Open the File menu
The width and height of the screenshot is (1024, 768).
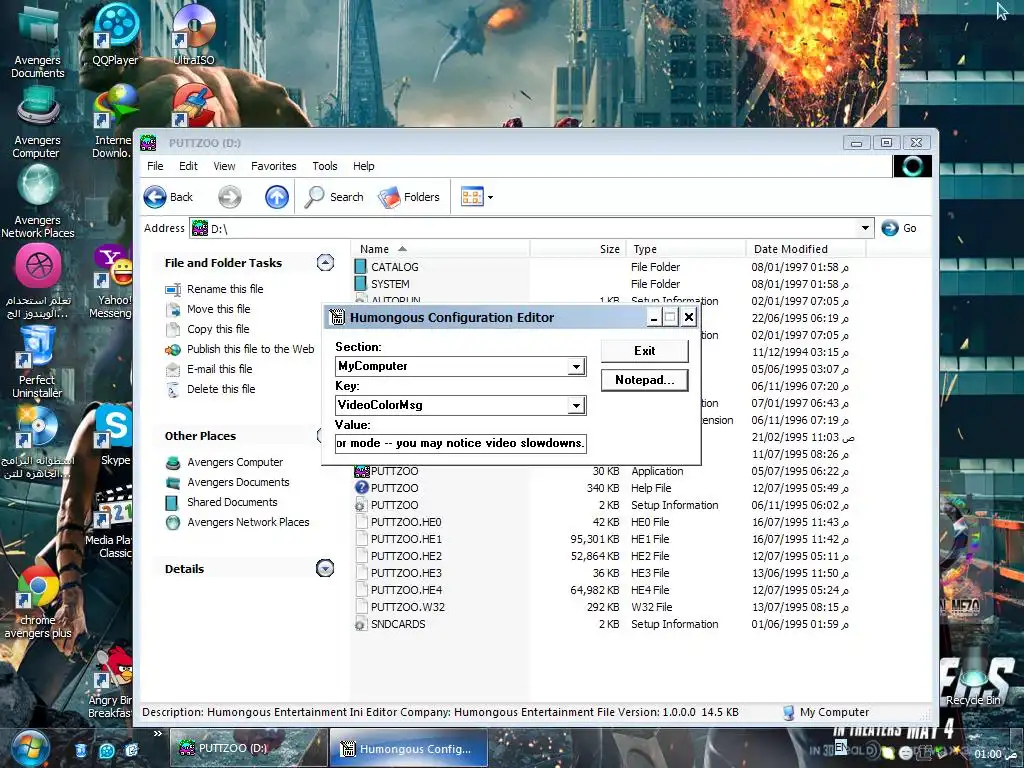tap(155, 166)
